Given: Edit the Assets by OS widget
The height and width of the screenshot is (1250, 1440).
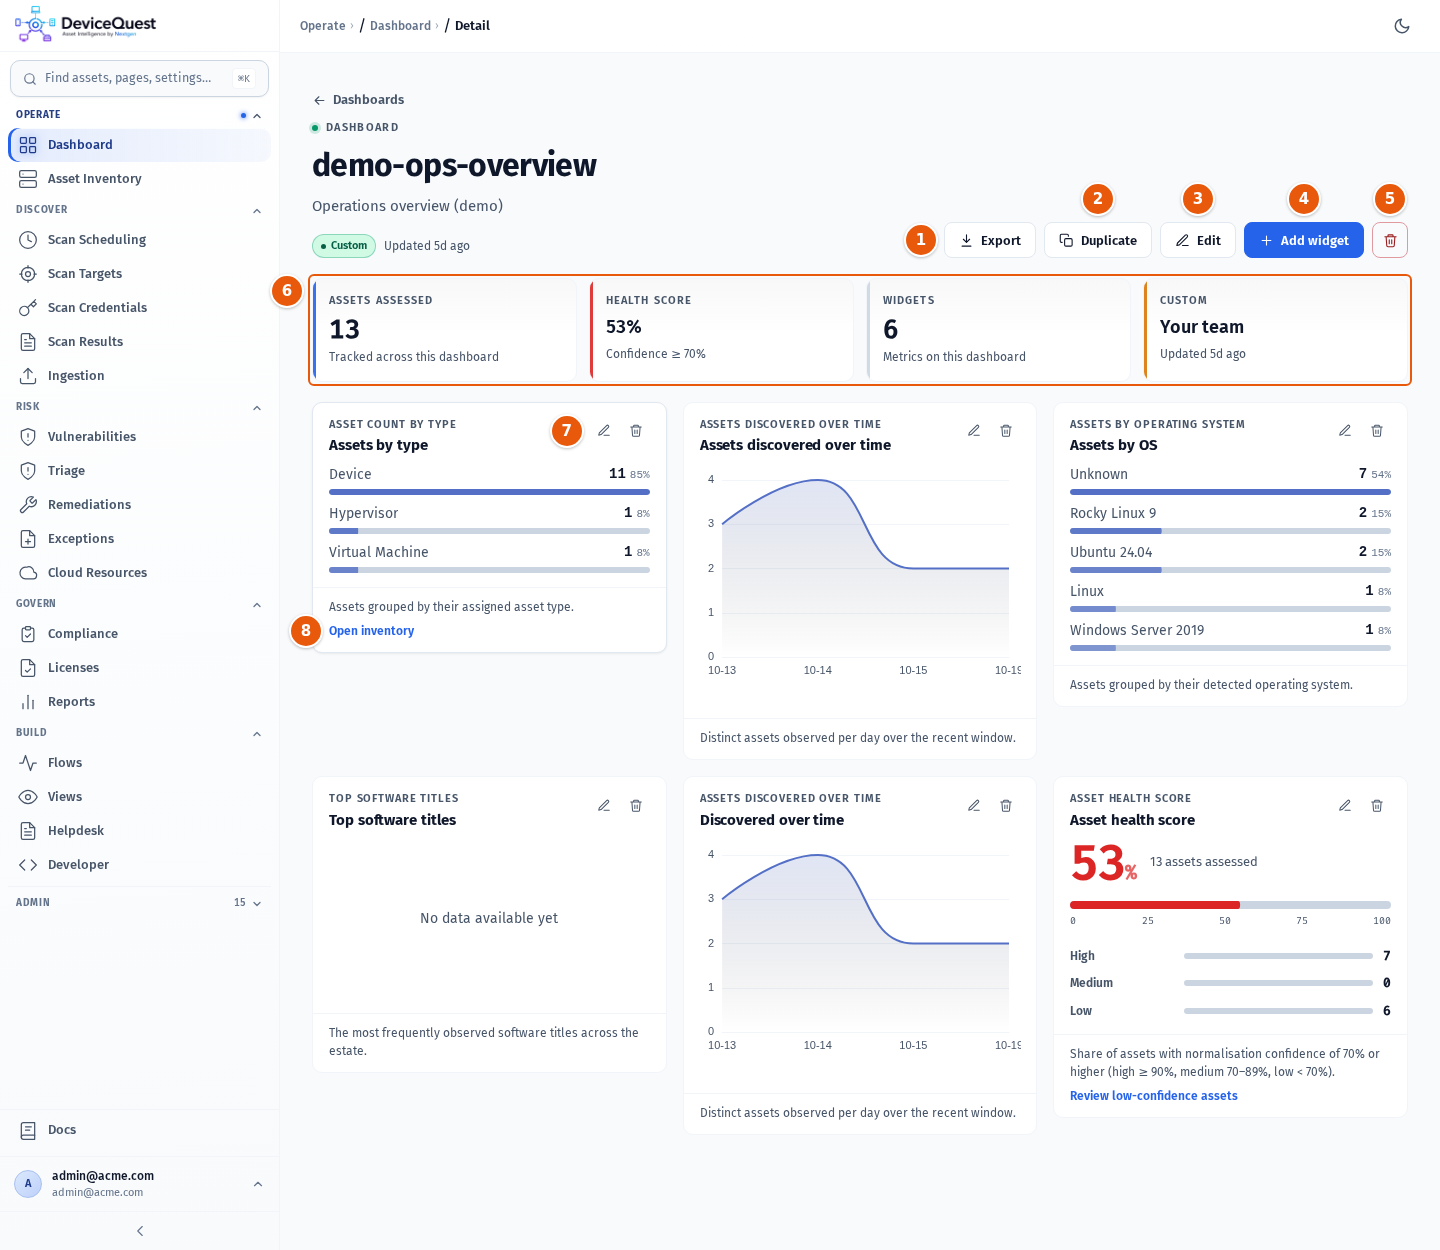Looking at the screenshot, I should pyautogui.click(x=1345, y=431).
